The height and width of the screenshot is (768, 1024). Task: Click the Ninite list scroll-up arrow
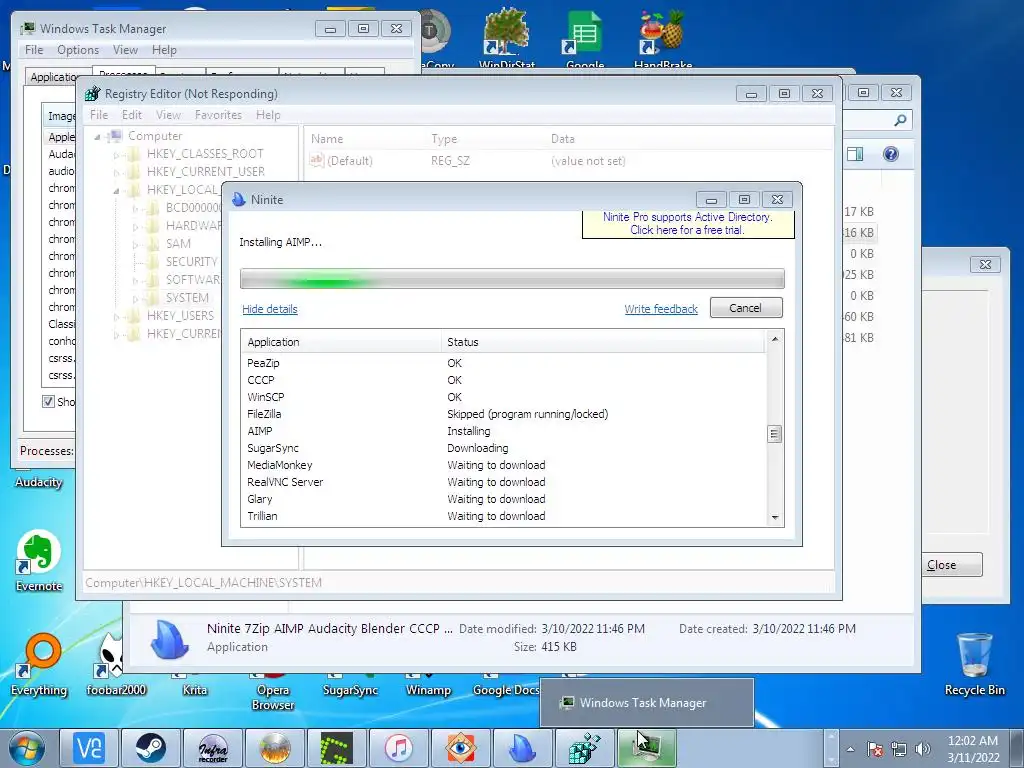(775, 339)
